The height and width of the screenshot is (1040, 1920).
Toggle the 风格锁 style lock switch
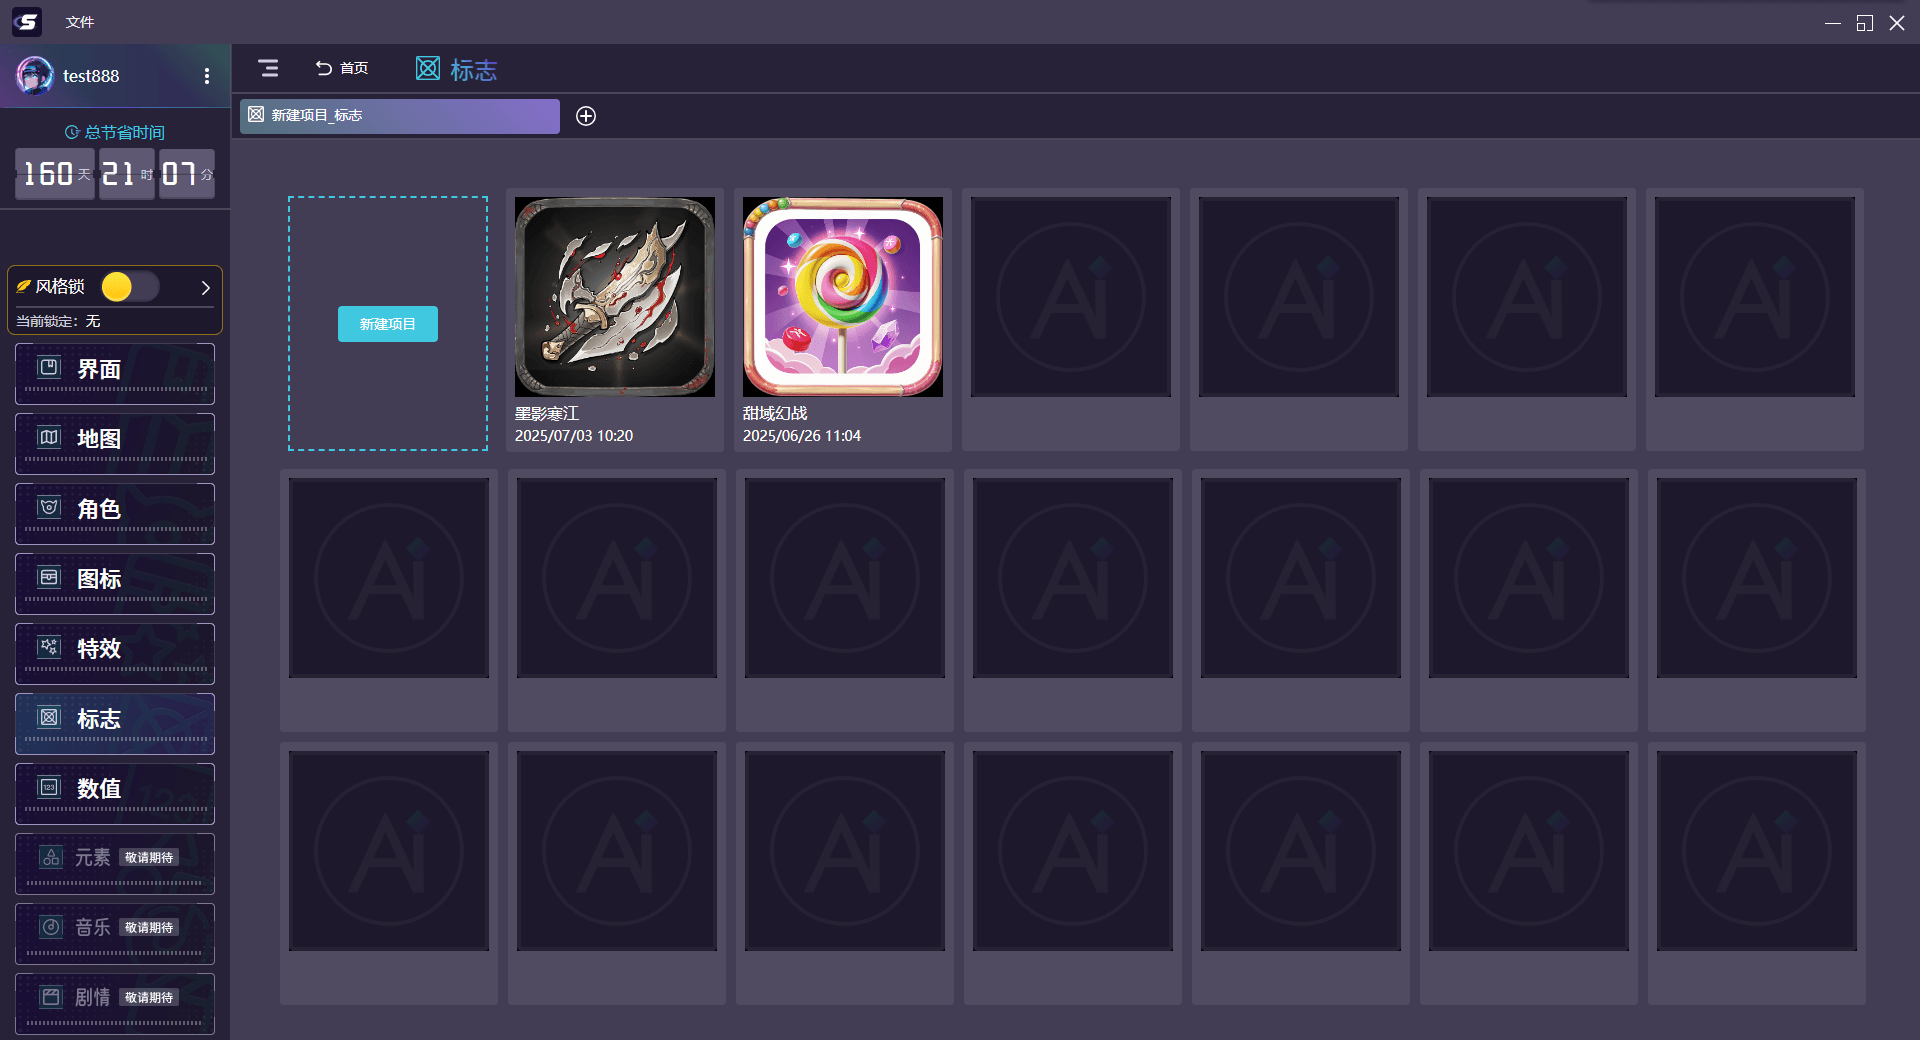point(130,287)
